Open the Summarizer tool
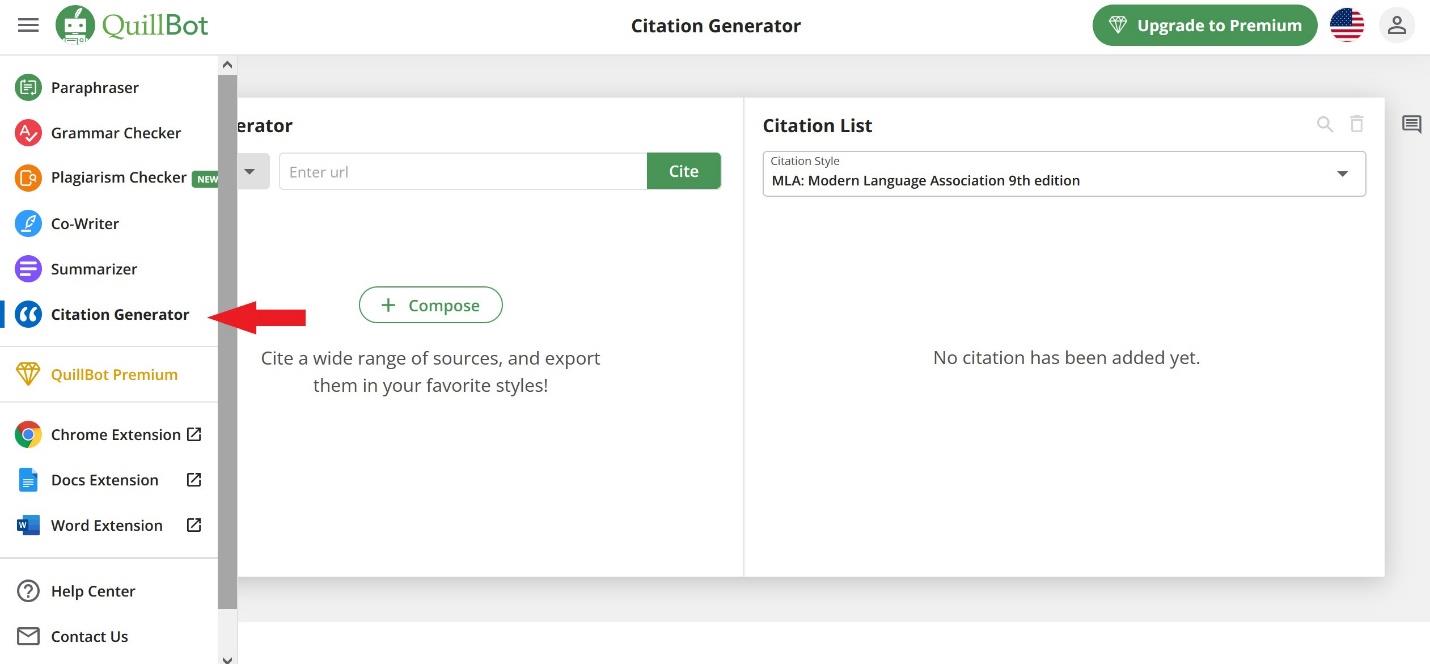This screenshot has height=664, width=1430. click(94, 269)
